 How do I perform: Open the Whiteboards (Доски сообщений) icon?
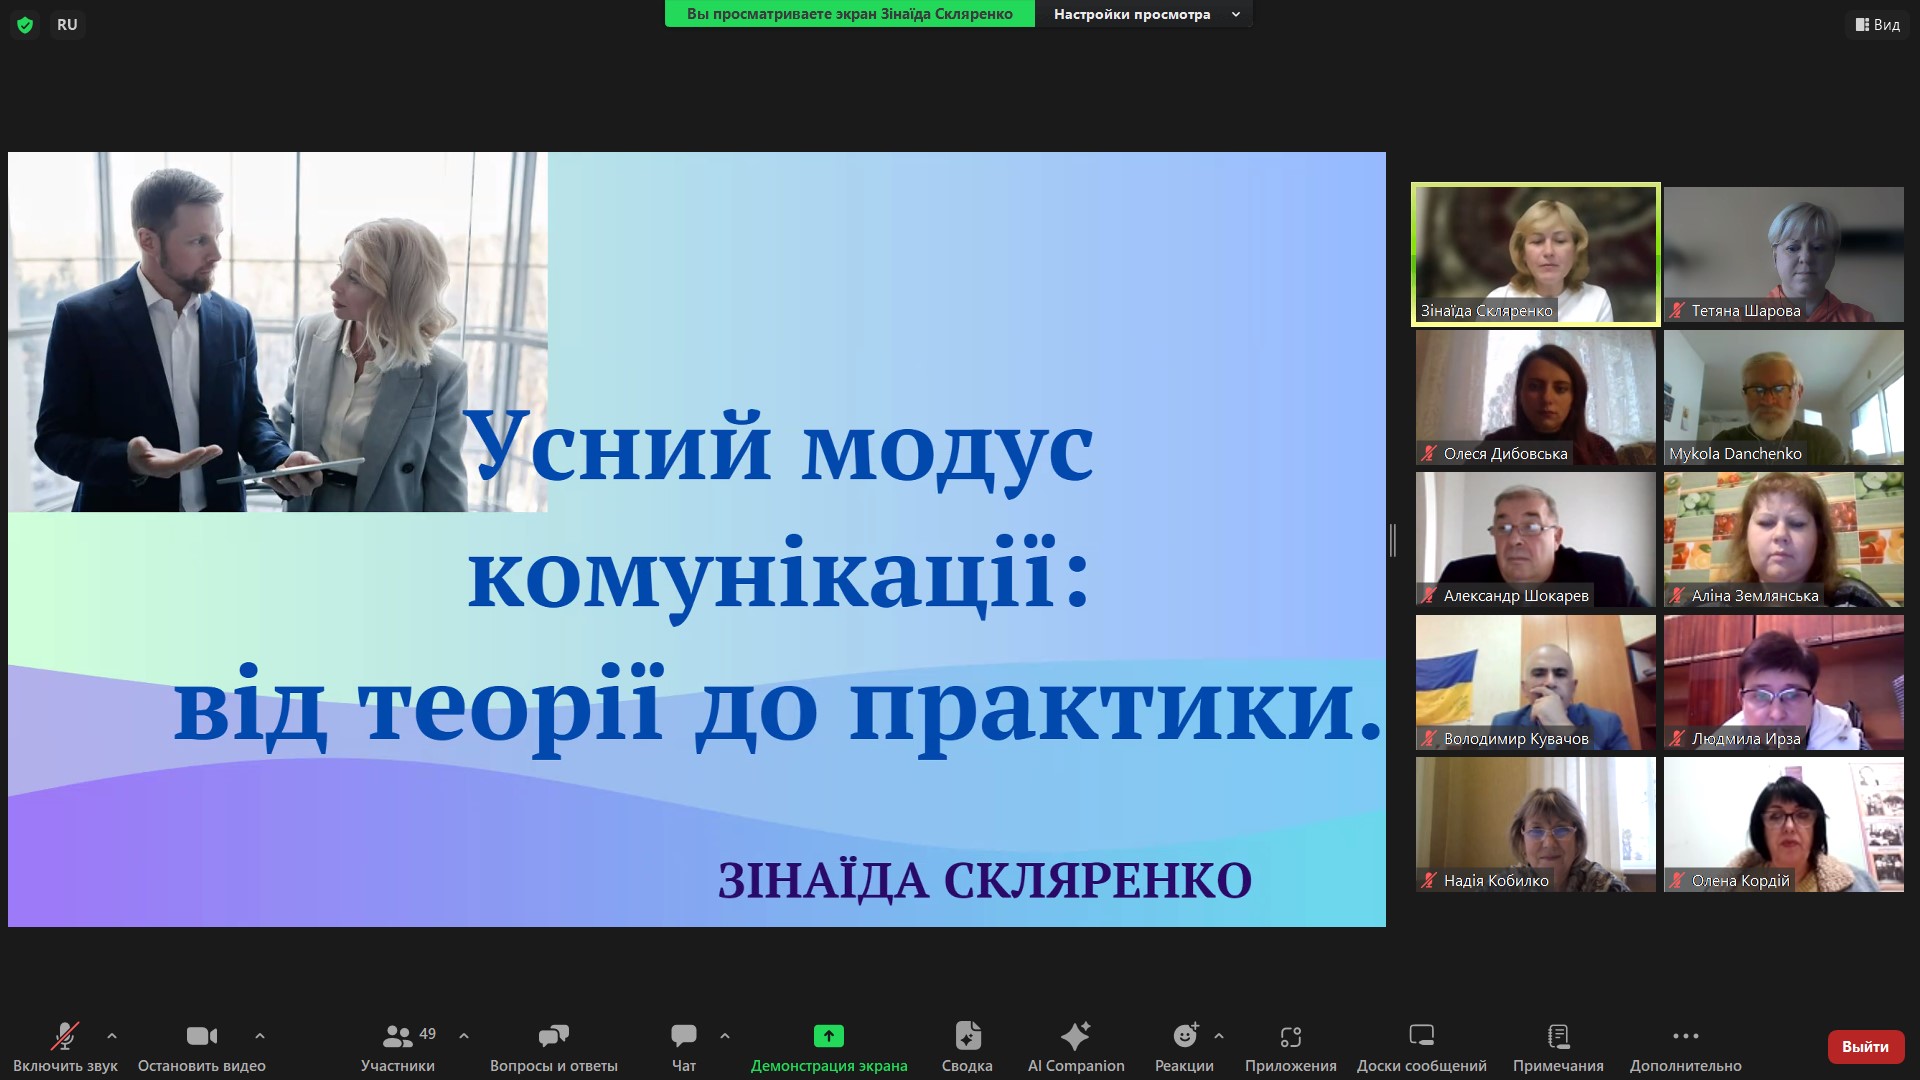pos(1421,1036)
